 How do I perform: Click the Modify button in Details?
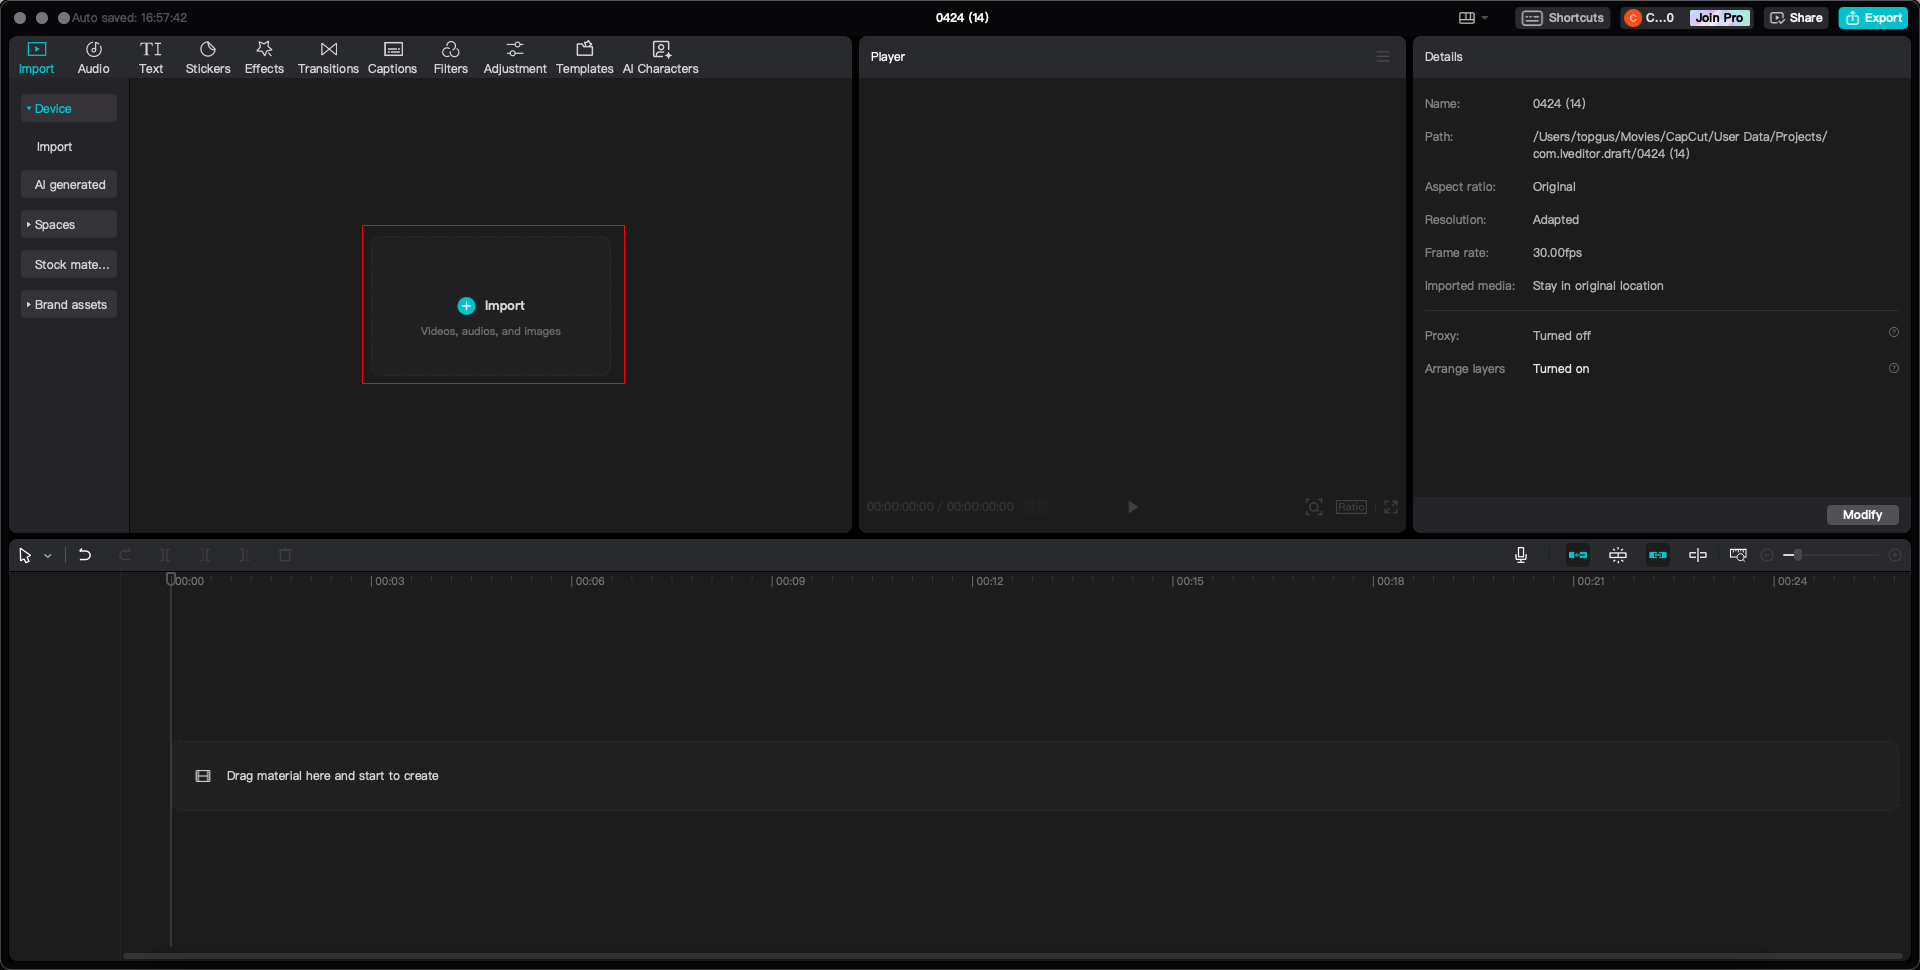pyautogui.click(x=1862, y=515)
